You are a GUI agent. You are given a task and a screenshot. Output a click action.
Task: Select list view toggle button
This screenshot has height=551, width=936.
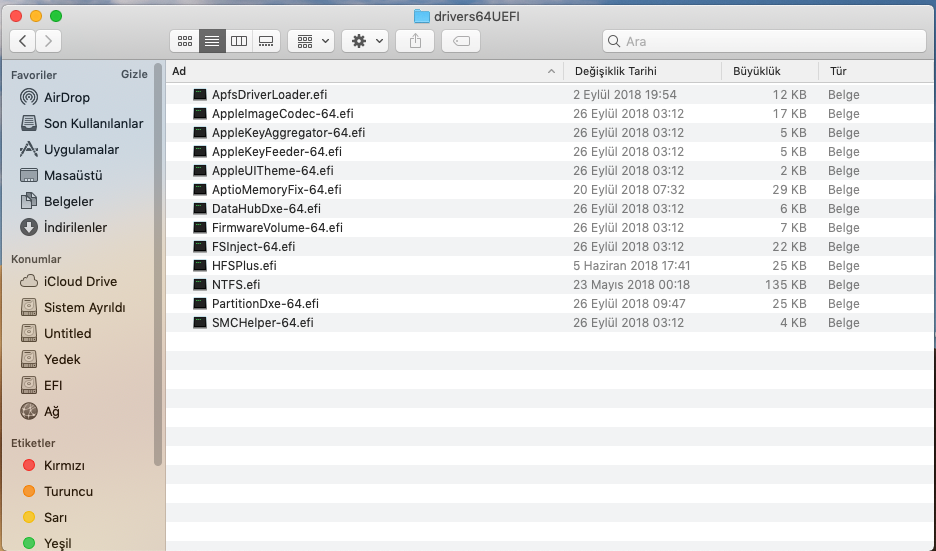point(211,41)
